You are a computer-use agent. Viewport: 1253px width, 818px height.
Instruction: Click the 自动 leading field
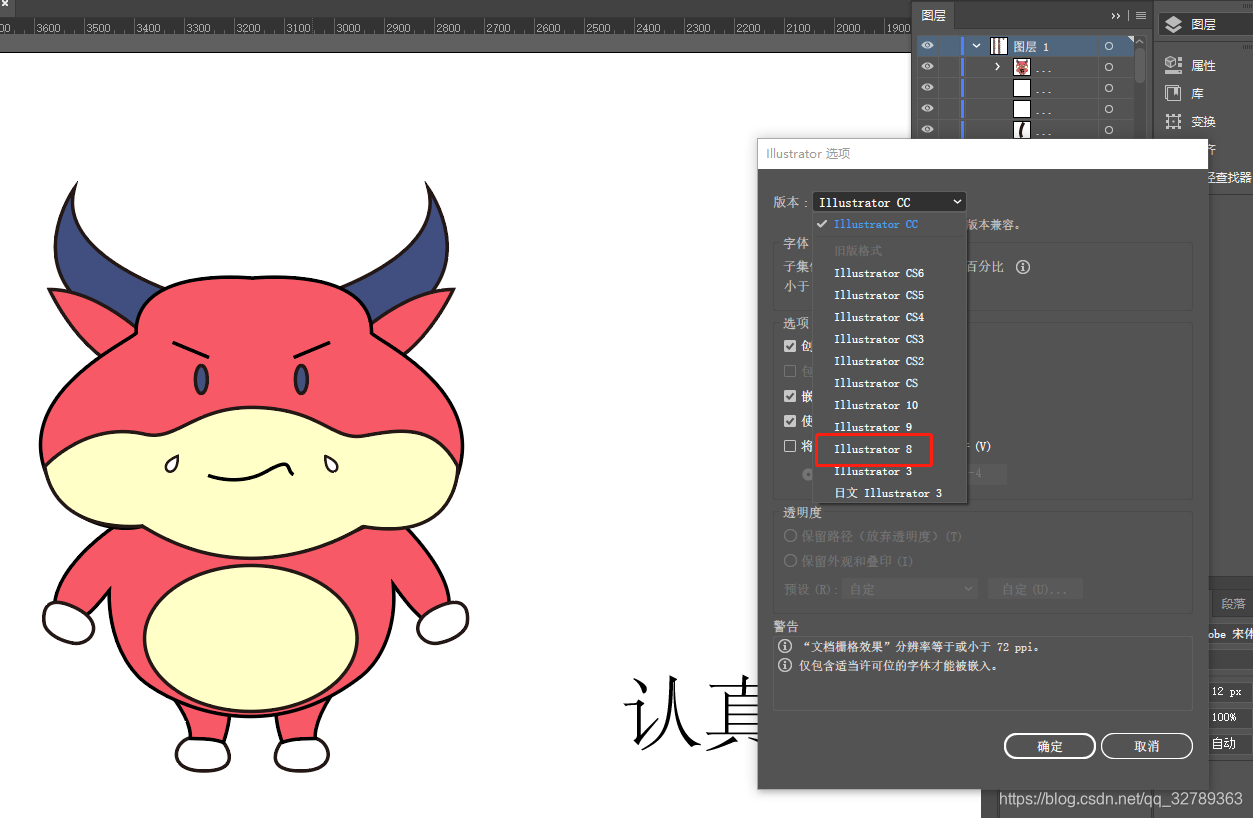1228,743
